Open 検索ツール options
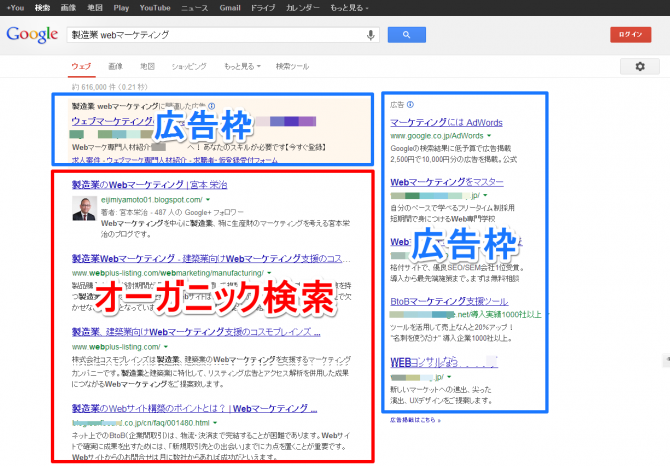 pos(292,66)
